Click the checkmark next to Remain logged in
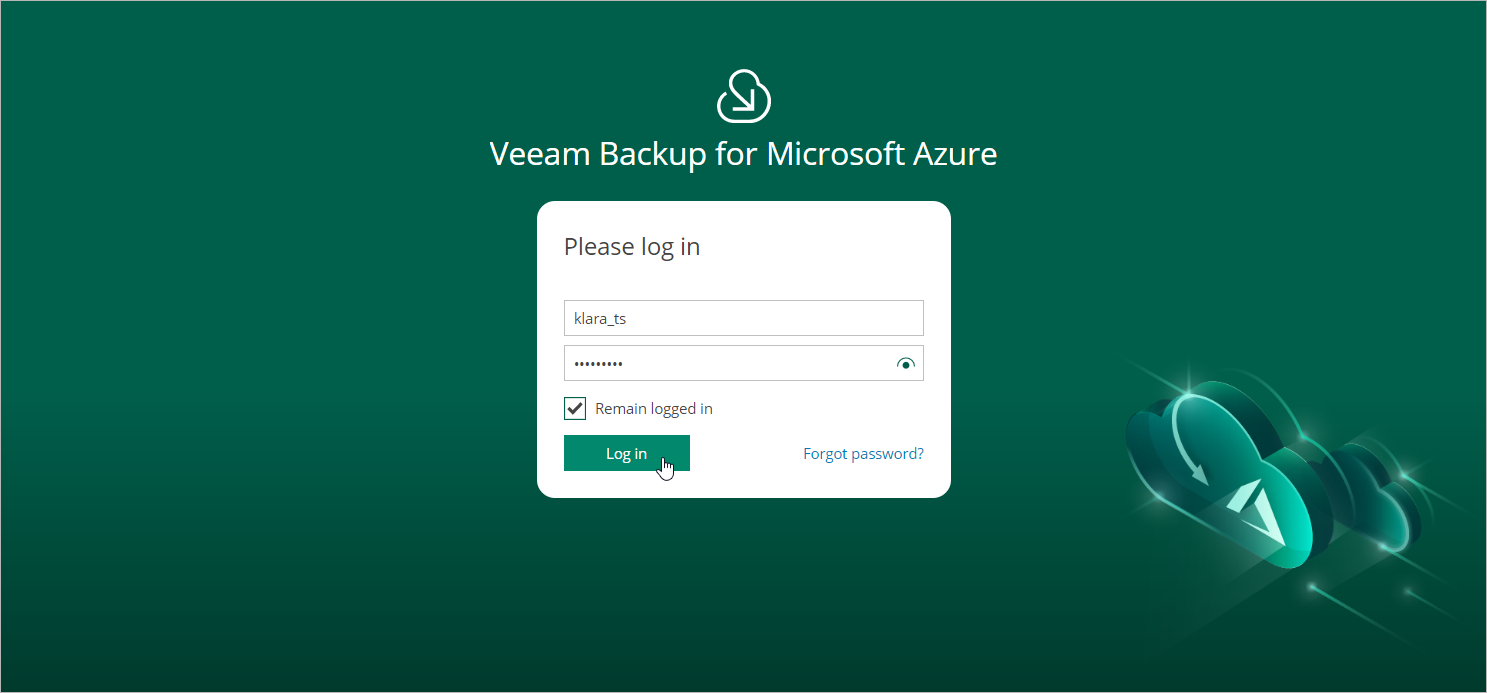This screenshot has height=693, width=1487. pyautogui.click(x=575, y=409)
